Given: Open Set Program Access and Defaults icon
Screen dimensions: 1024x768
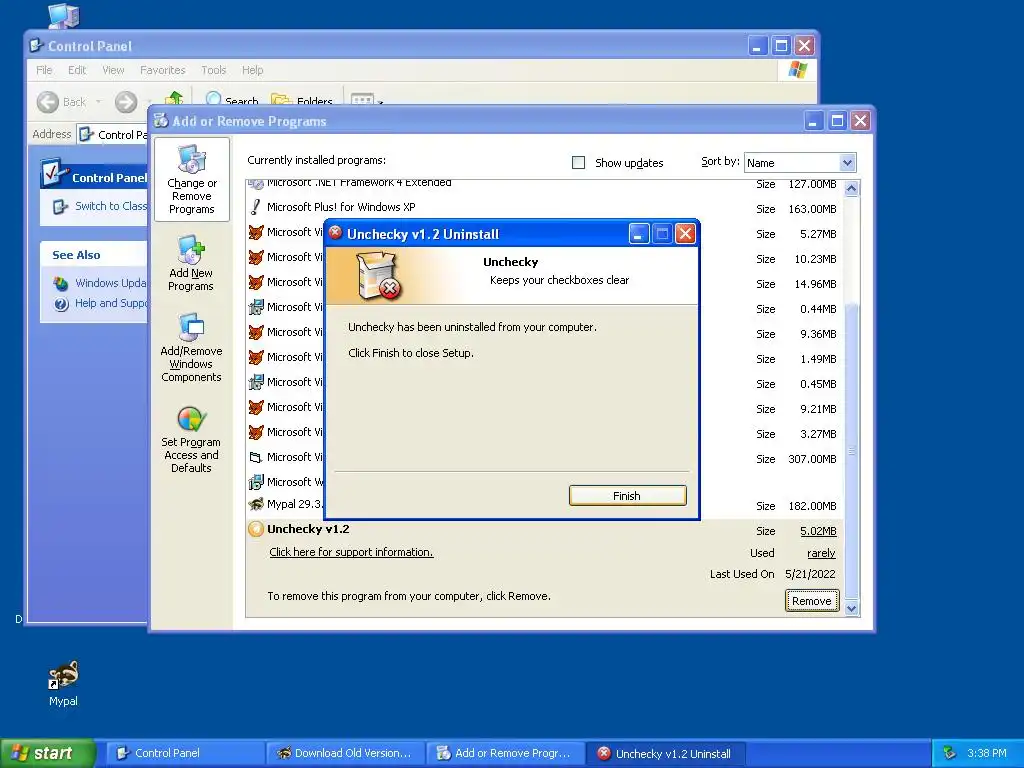Looking at the screenshot, I should (x=191, y=439).
